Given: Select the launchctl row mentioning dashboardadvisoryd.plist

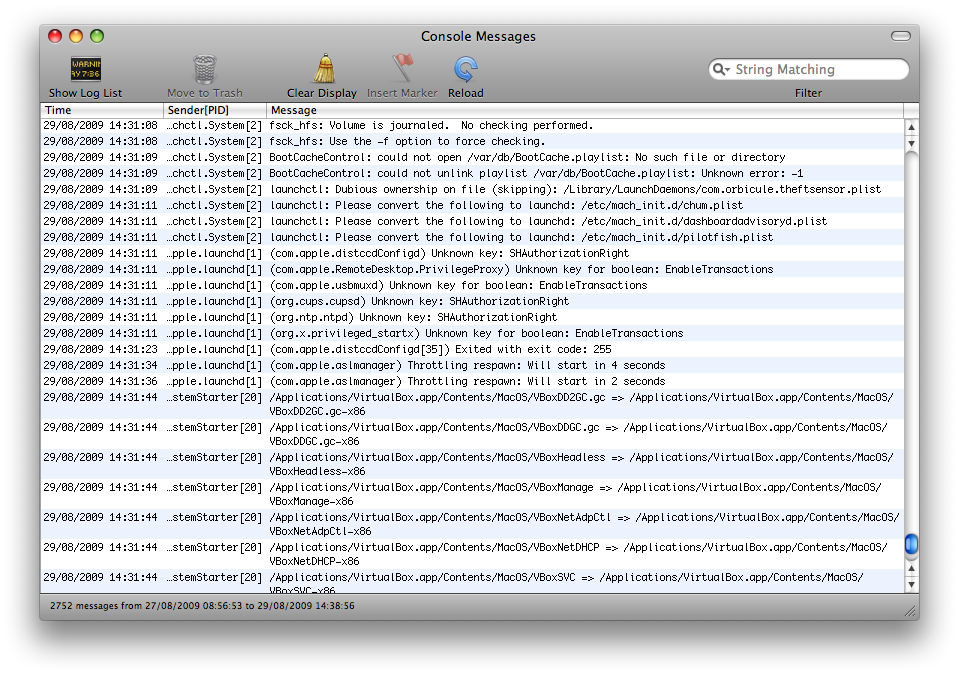Looking at the screenshot, I should tap(472, 221).
